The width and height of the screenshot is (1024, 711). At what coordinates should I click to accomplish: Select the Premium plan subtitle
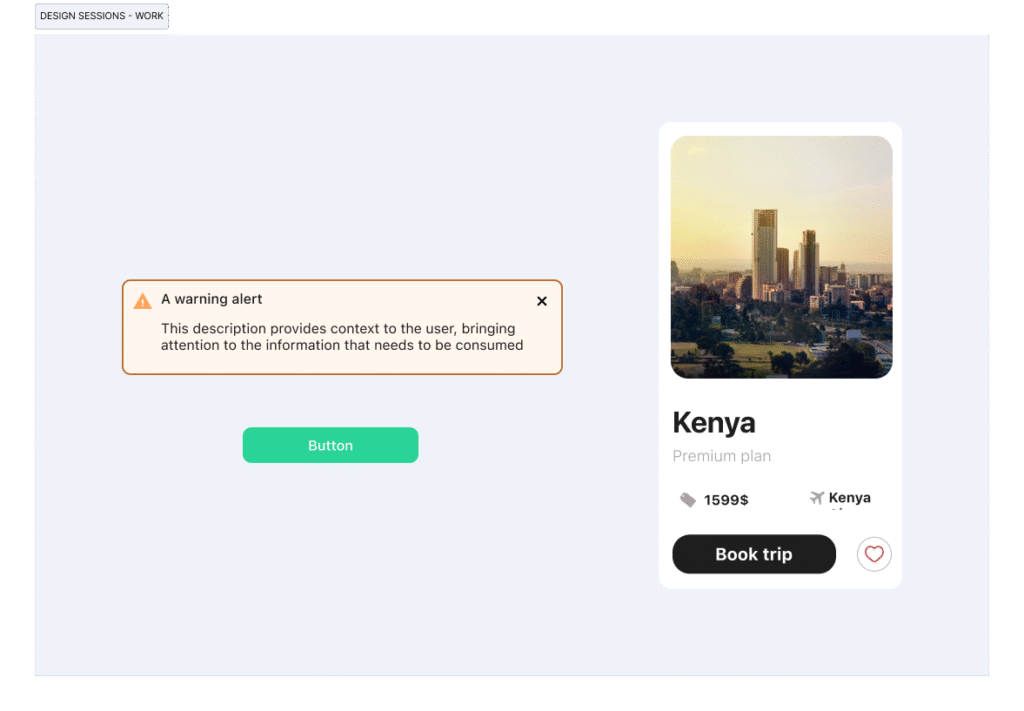pos(721,456)
